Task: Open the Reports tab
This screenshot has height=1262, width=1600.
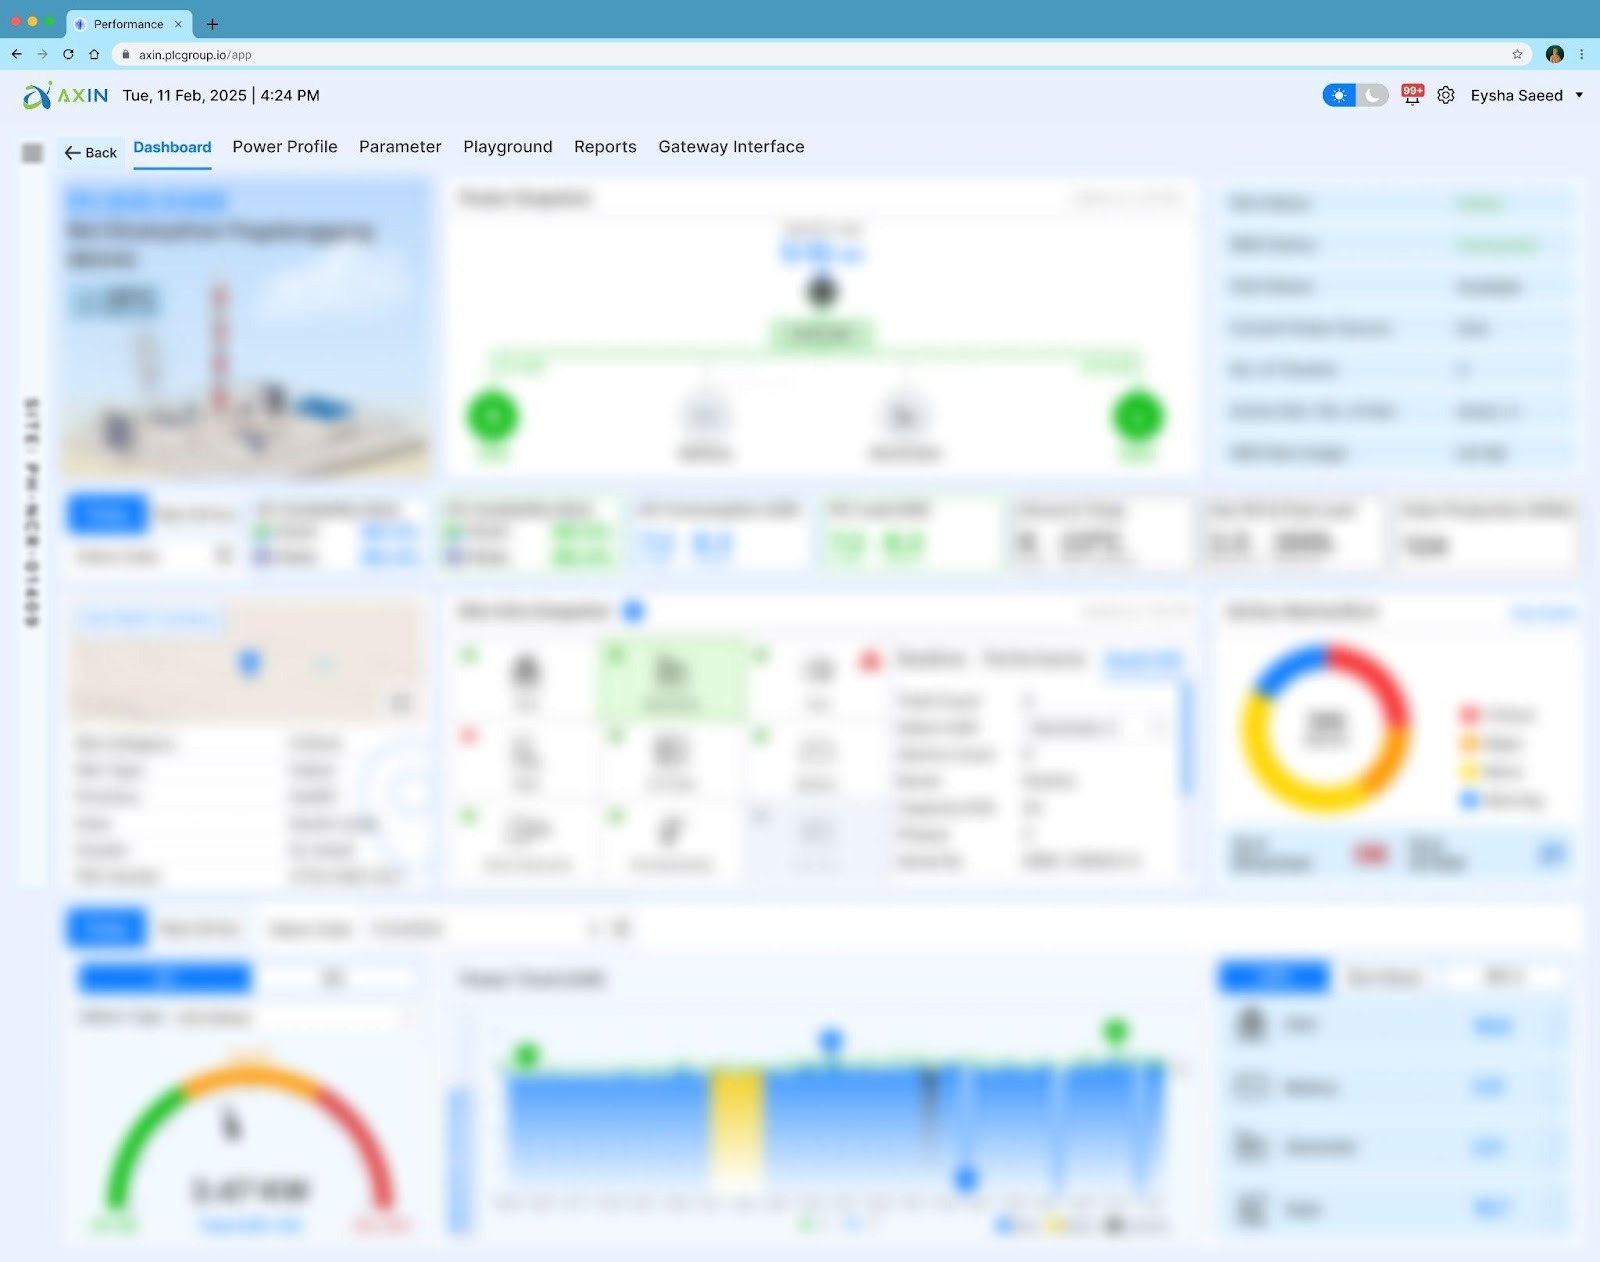Action: click(x=605, y=147)
